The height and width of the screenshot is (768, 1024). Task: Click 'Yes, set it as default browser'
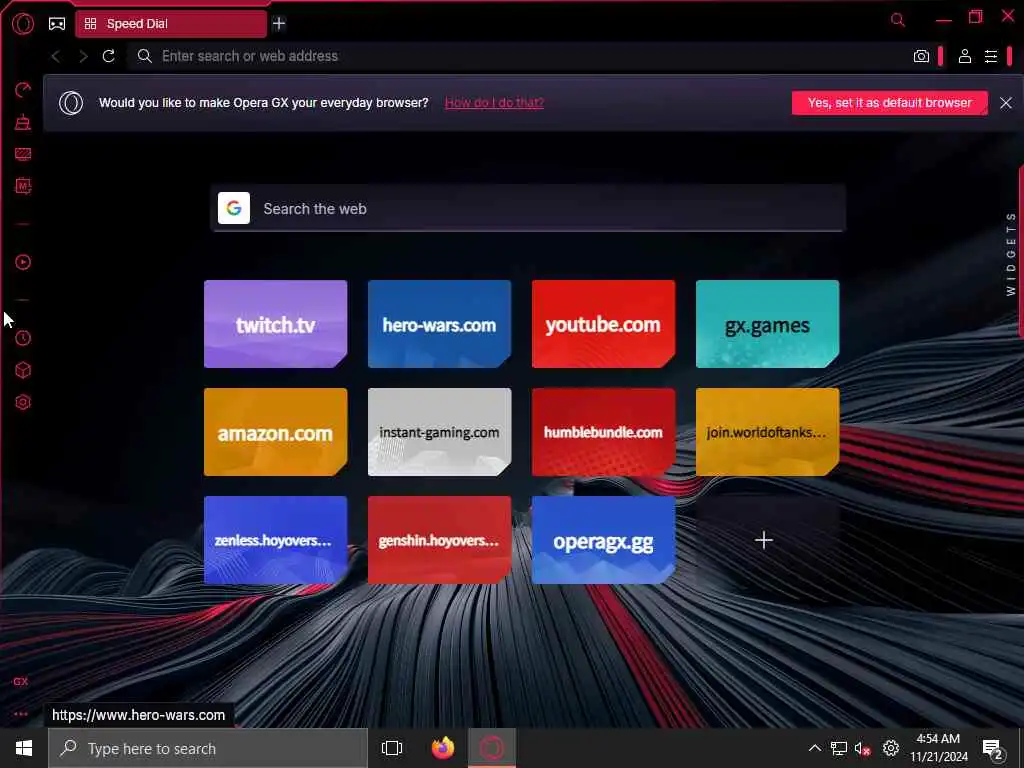click(x=889, y=103)
